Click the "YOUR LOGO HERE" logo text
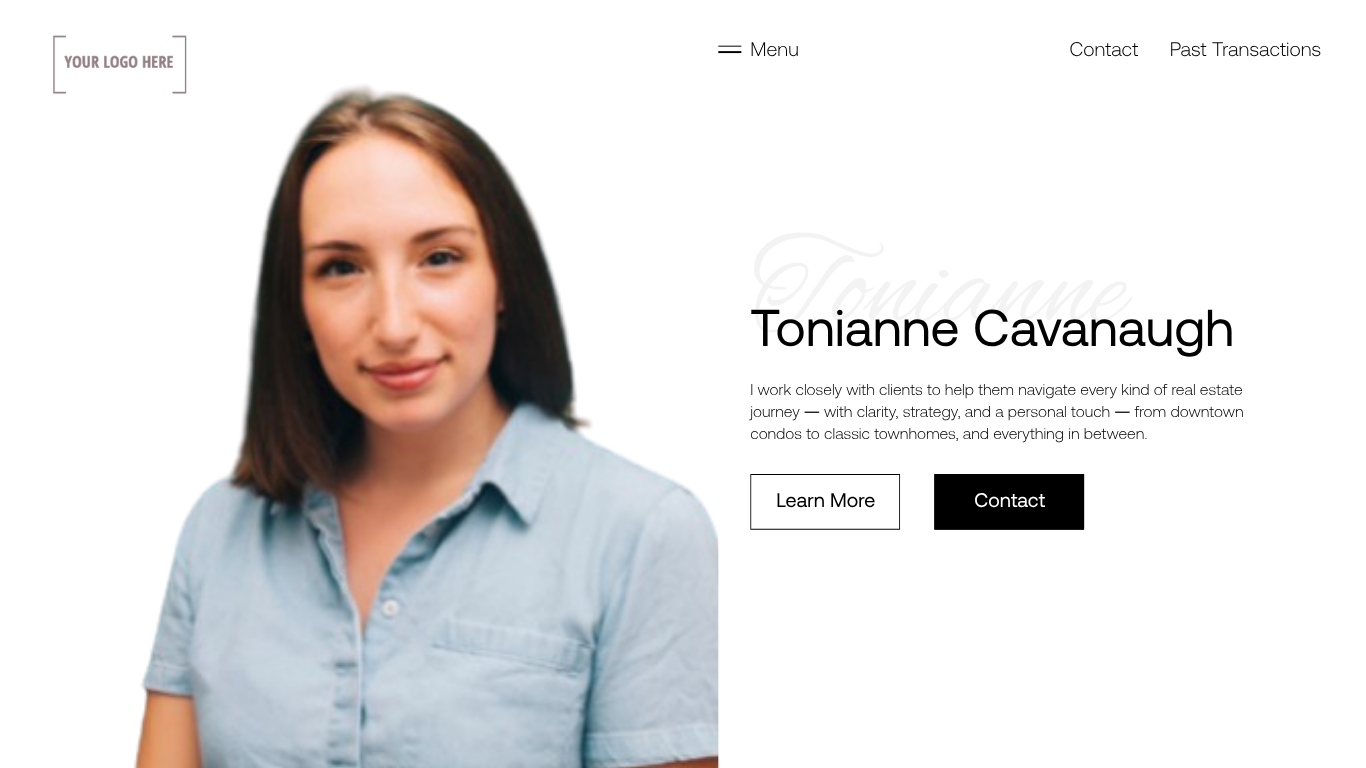The height and width of the screenshot is (768, 1366). tap(119, 62)
